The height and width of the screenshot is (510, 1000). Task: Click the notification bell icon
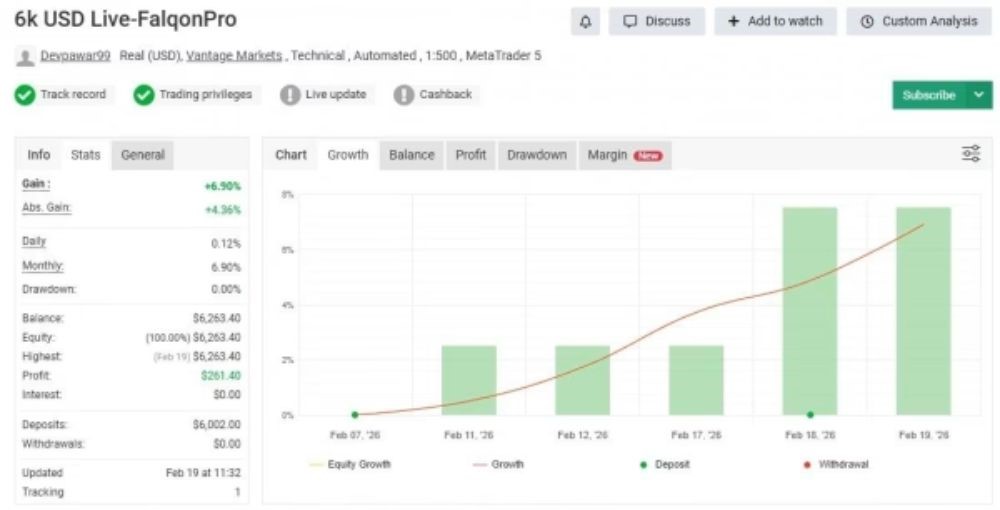[585, 22]
